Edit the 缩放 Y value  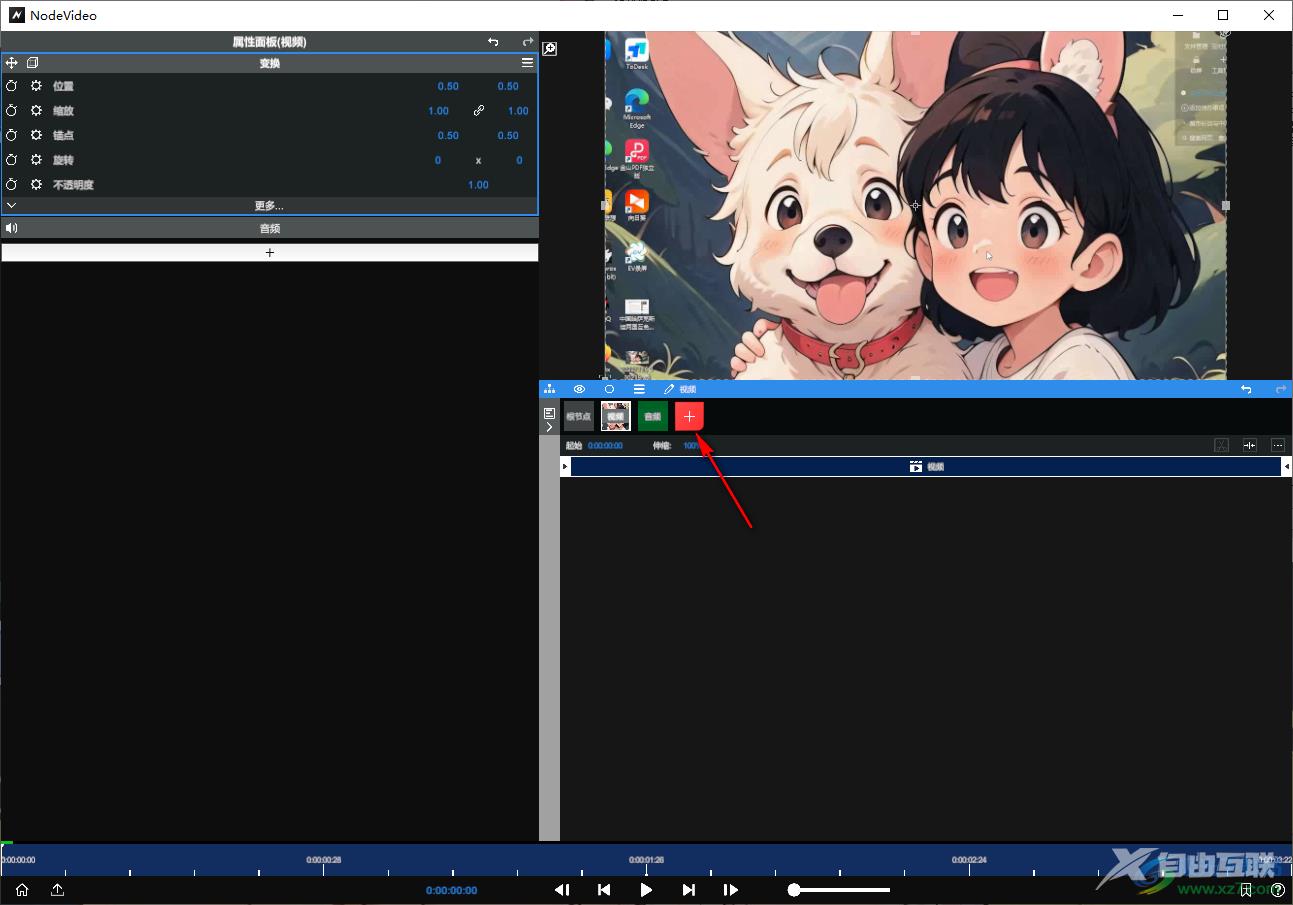[x=518, y=111]
